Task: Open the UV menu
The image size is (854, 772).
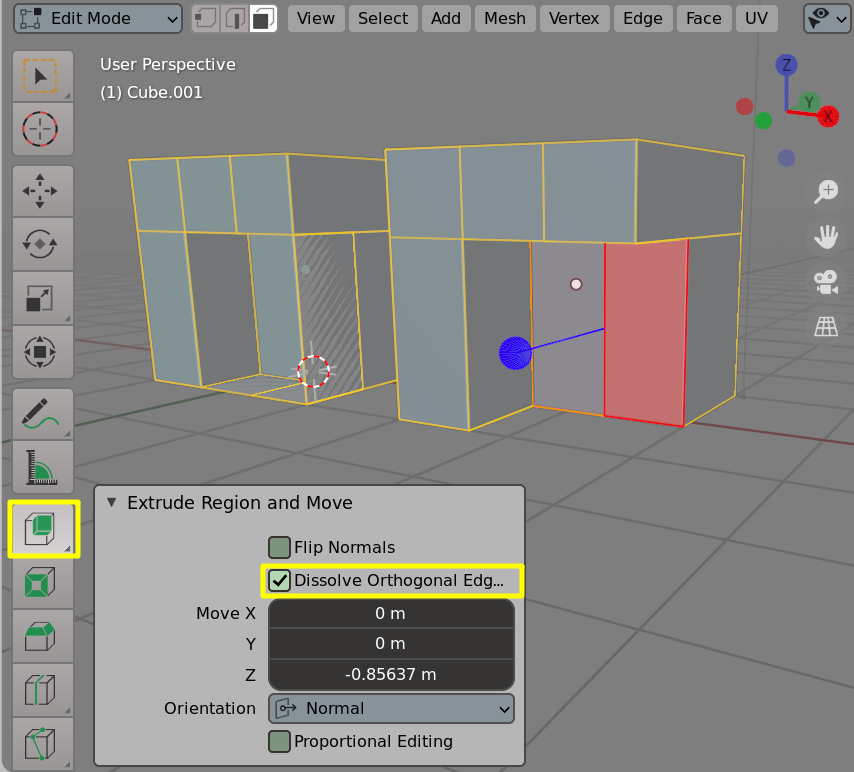Action: 757,18
